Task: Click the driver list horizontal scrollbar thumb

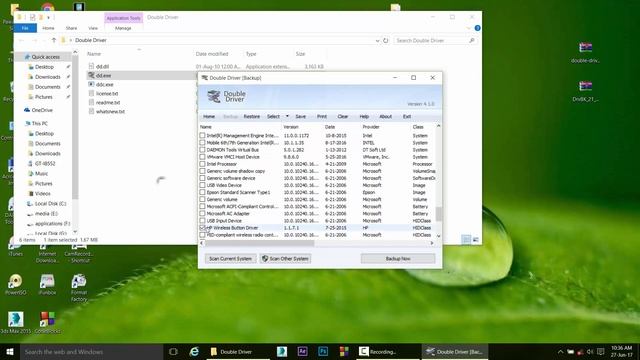Action: 260,243
